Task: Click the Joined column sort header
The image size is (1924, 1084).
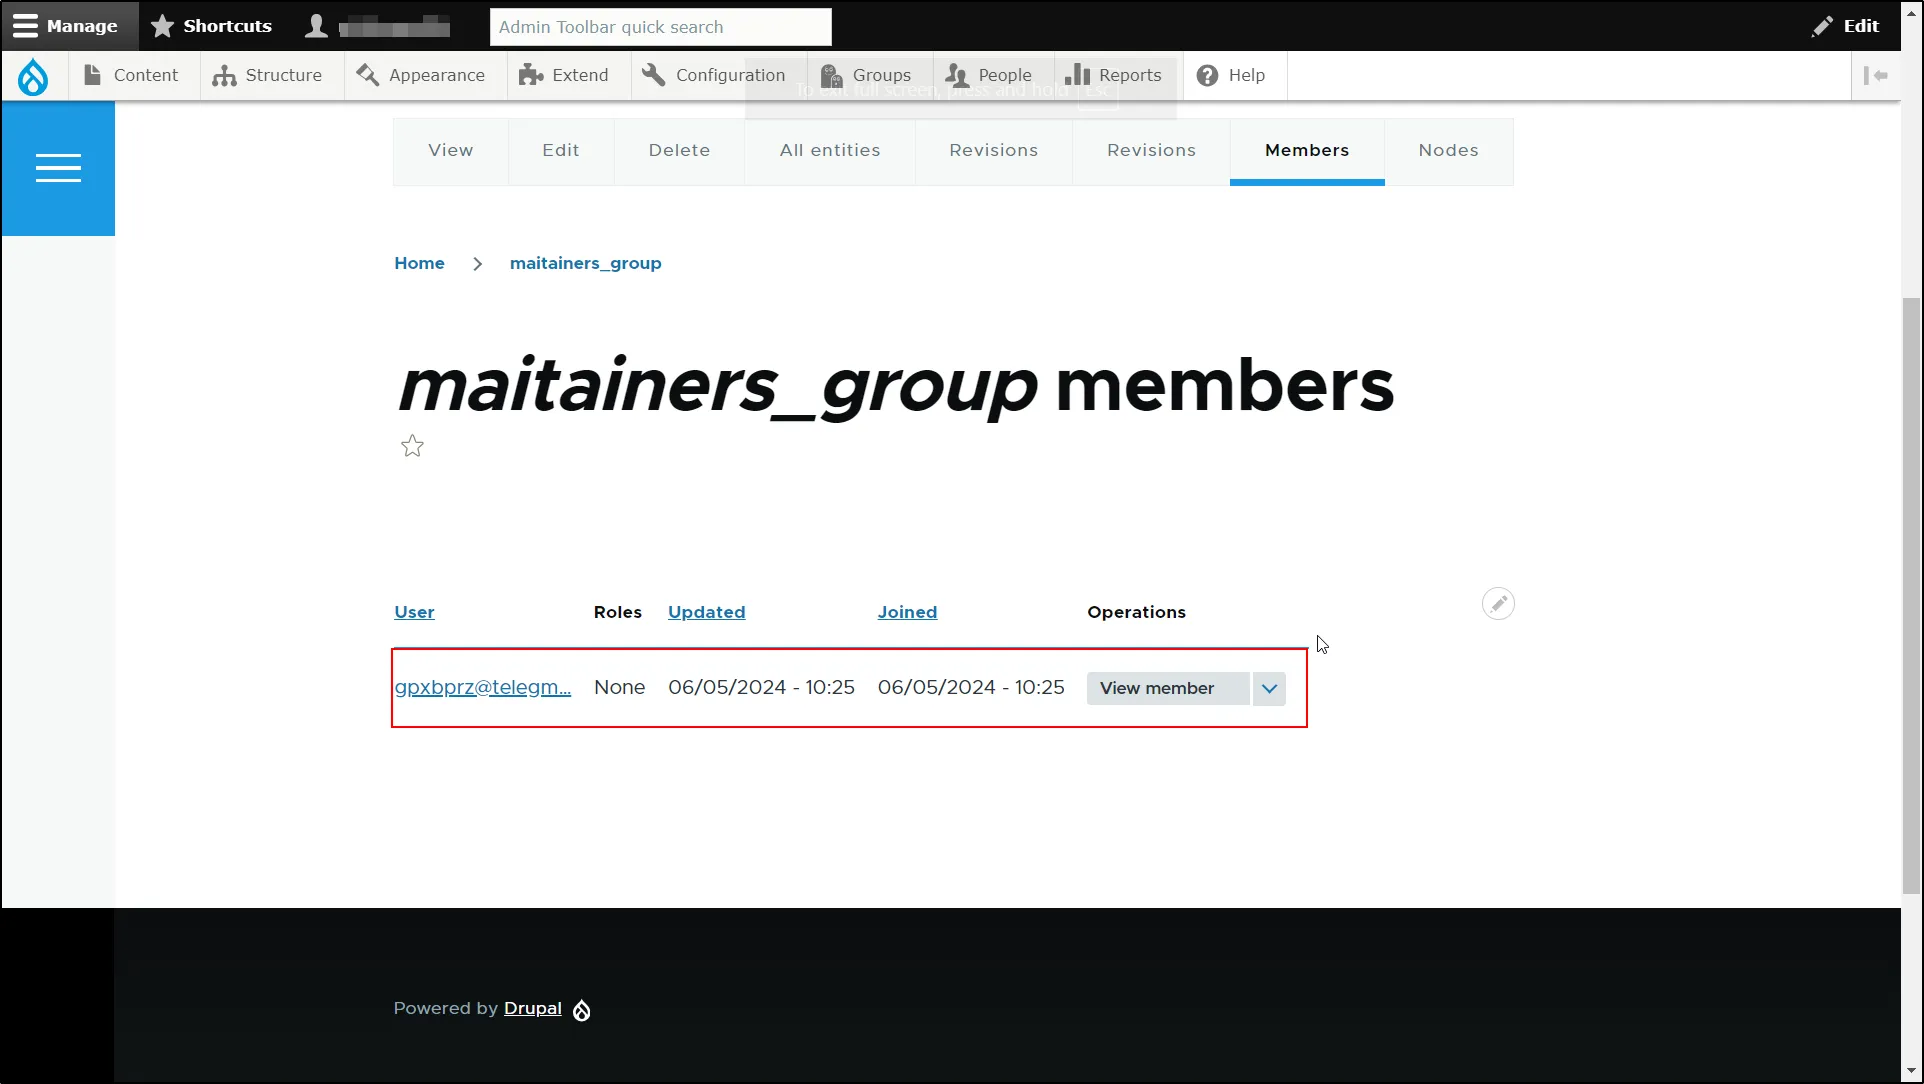Action: 908,612
